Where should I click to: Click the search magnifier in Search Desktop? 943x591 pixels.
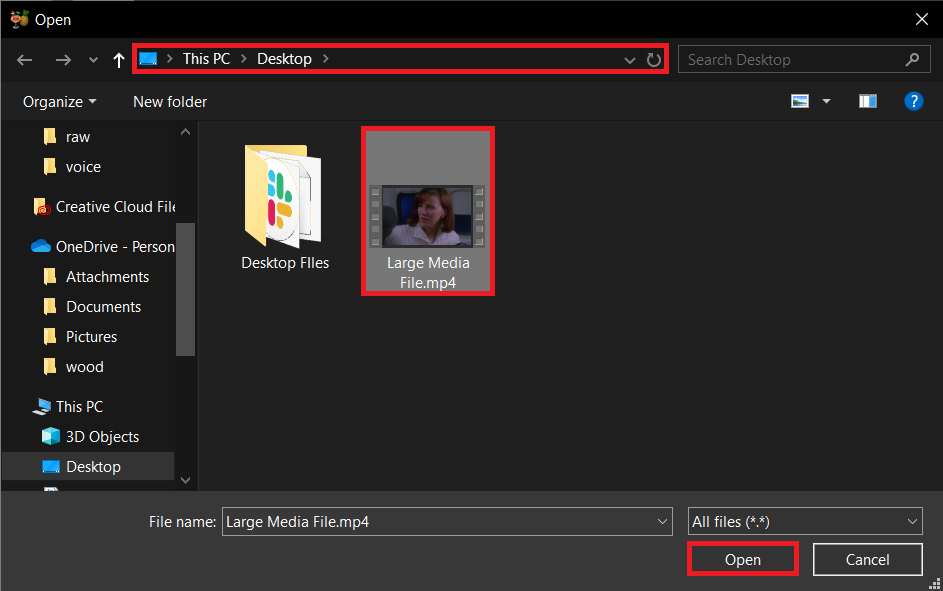pos(911,59)
